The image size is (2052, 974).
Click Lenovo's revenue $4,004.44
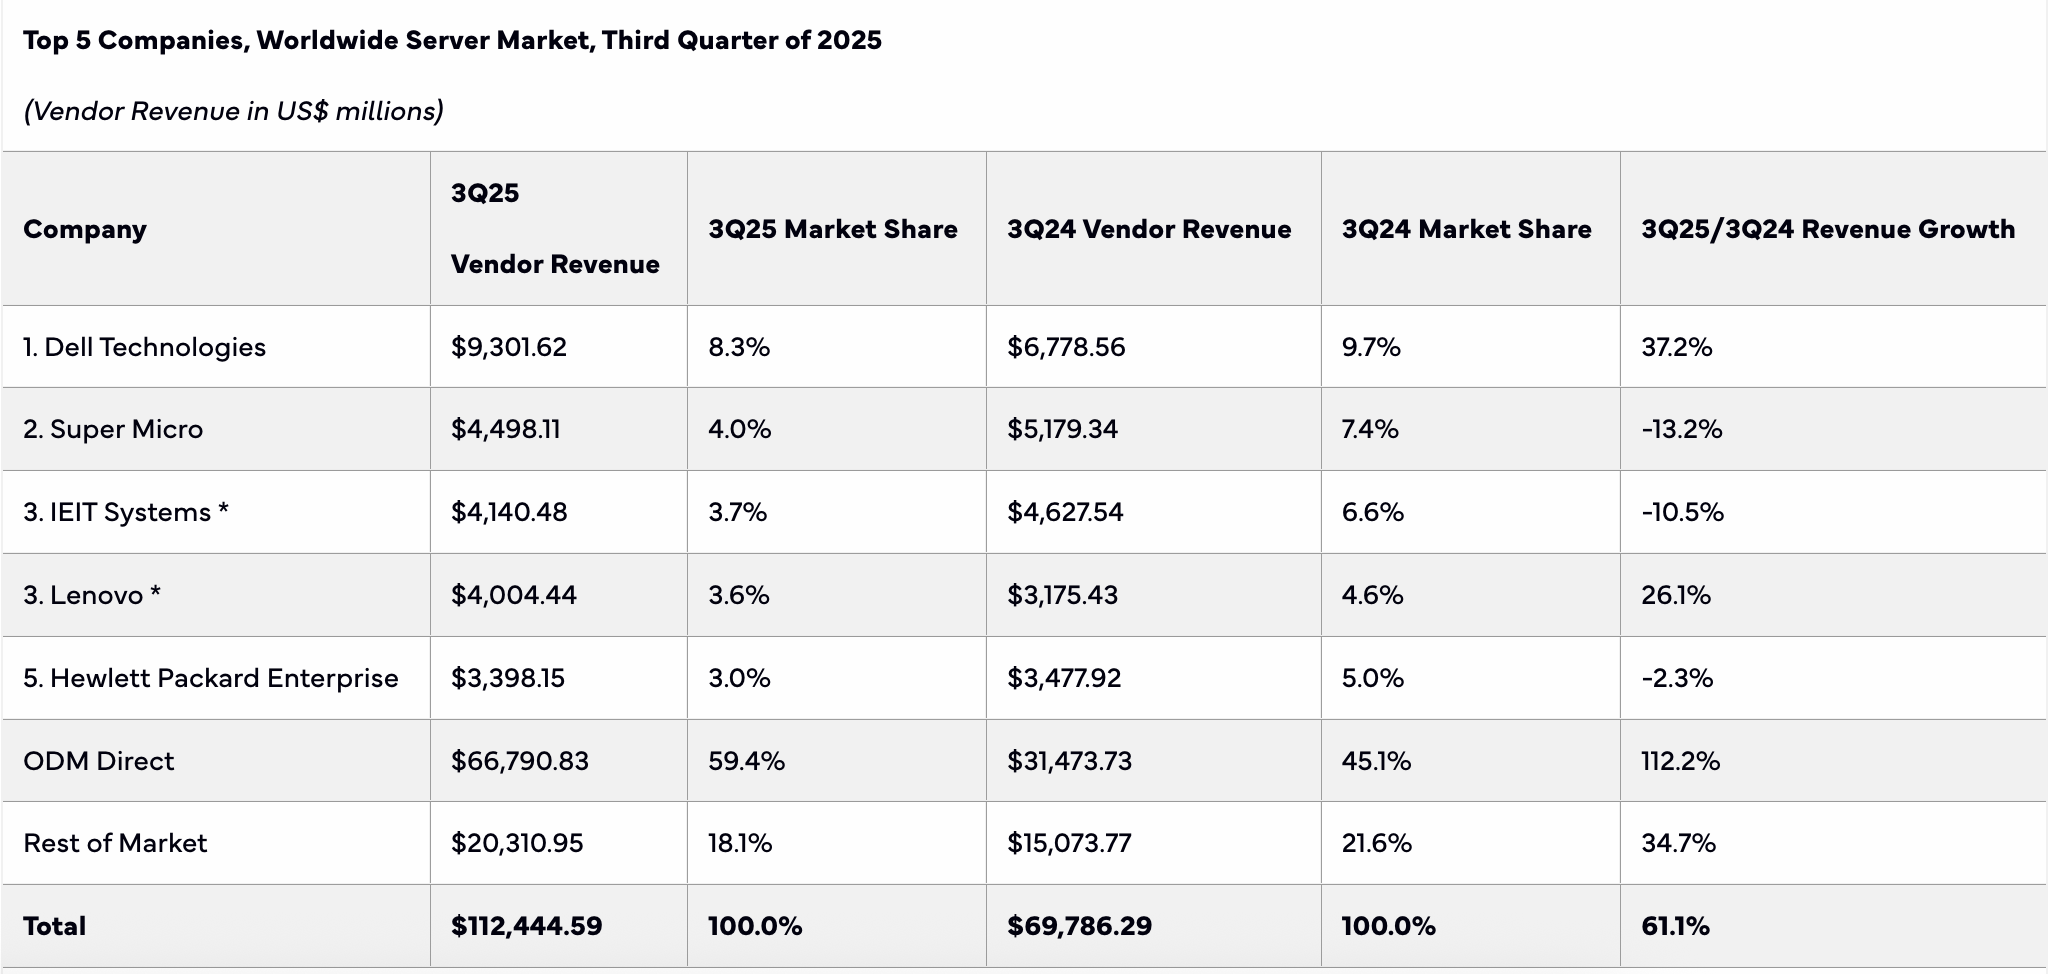[514, 595]
